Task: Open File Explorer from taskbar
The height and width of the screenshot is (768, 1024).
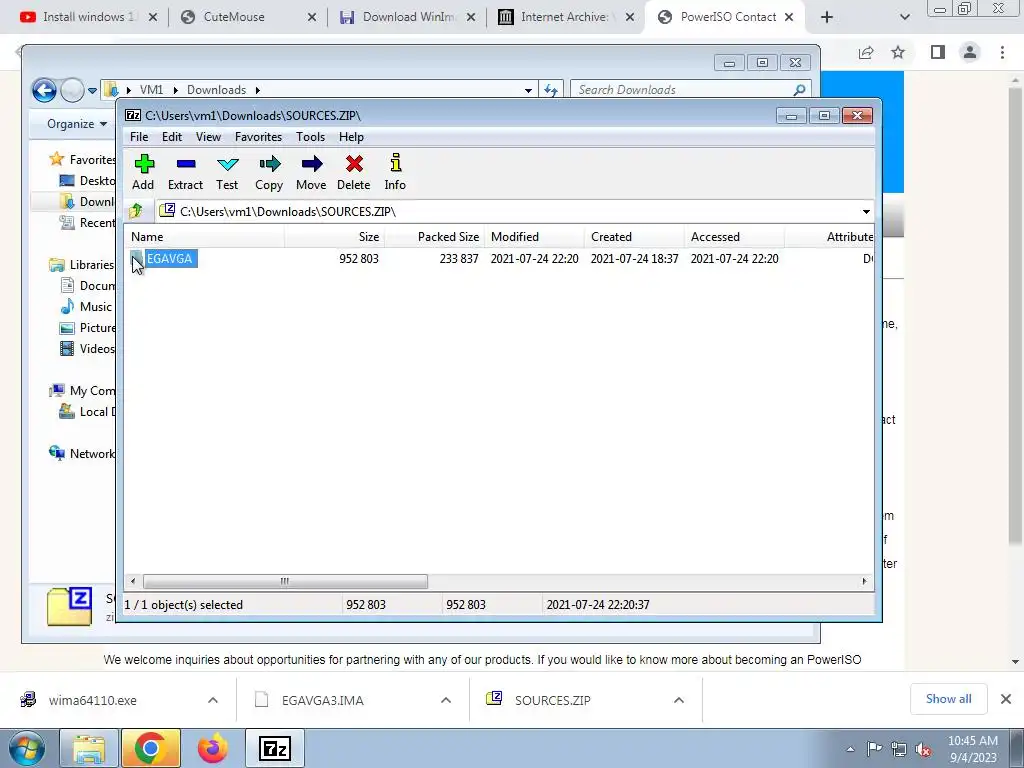Action: (89, 748)
